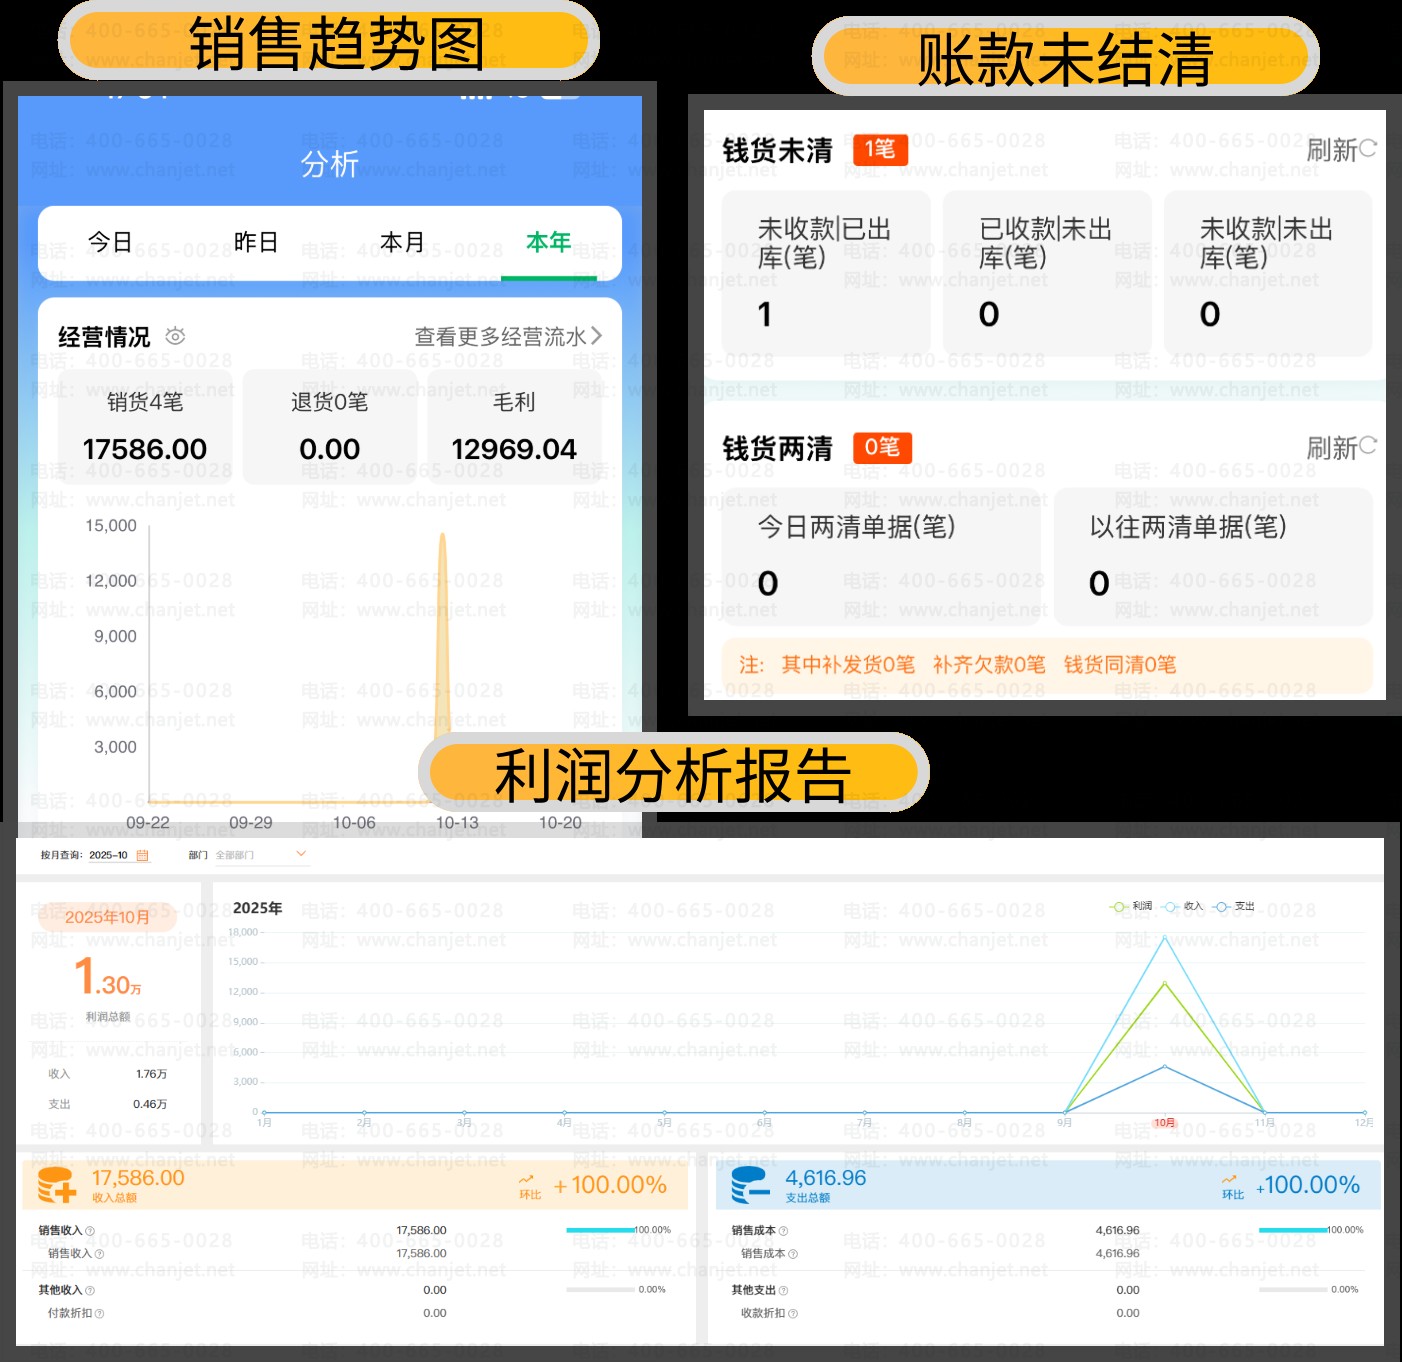
Task: Open 查看更多经营流水 link
Action: click(508, 337)
